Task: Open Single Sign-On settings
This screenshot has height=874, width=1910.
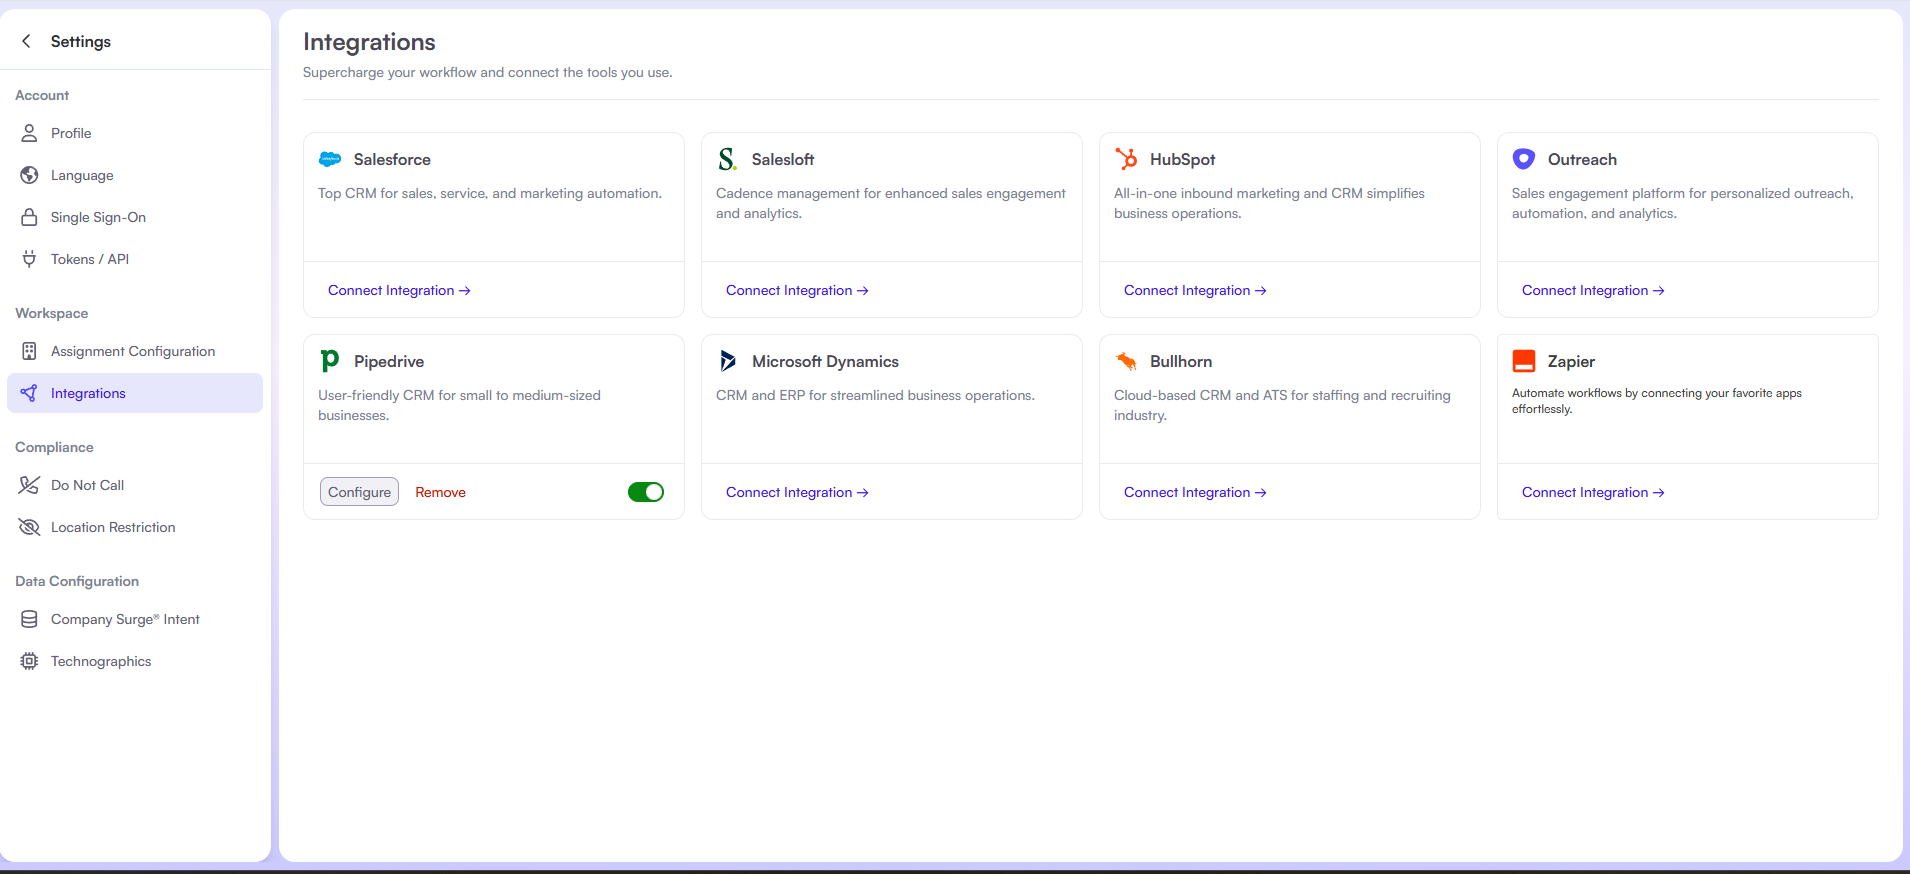Action: [x=98, y=217]
